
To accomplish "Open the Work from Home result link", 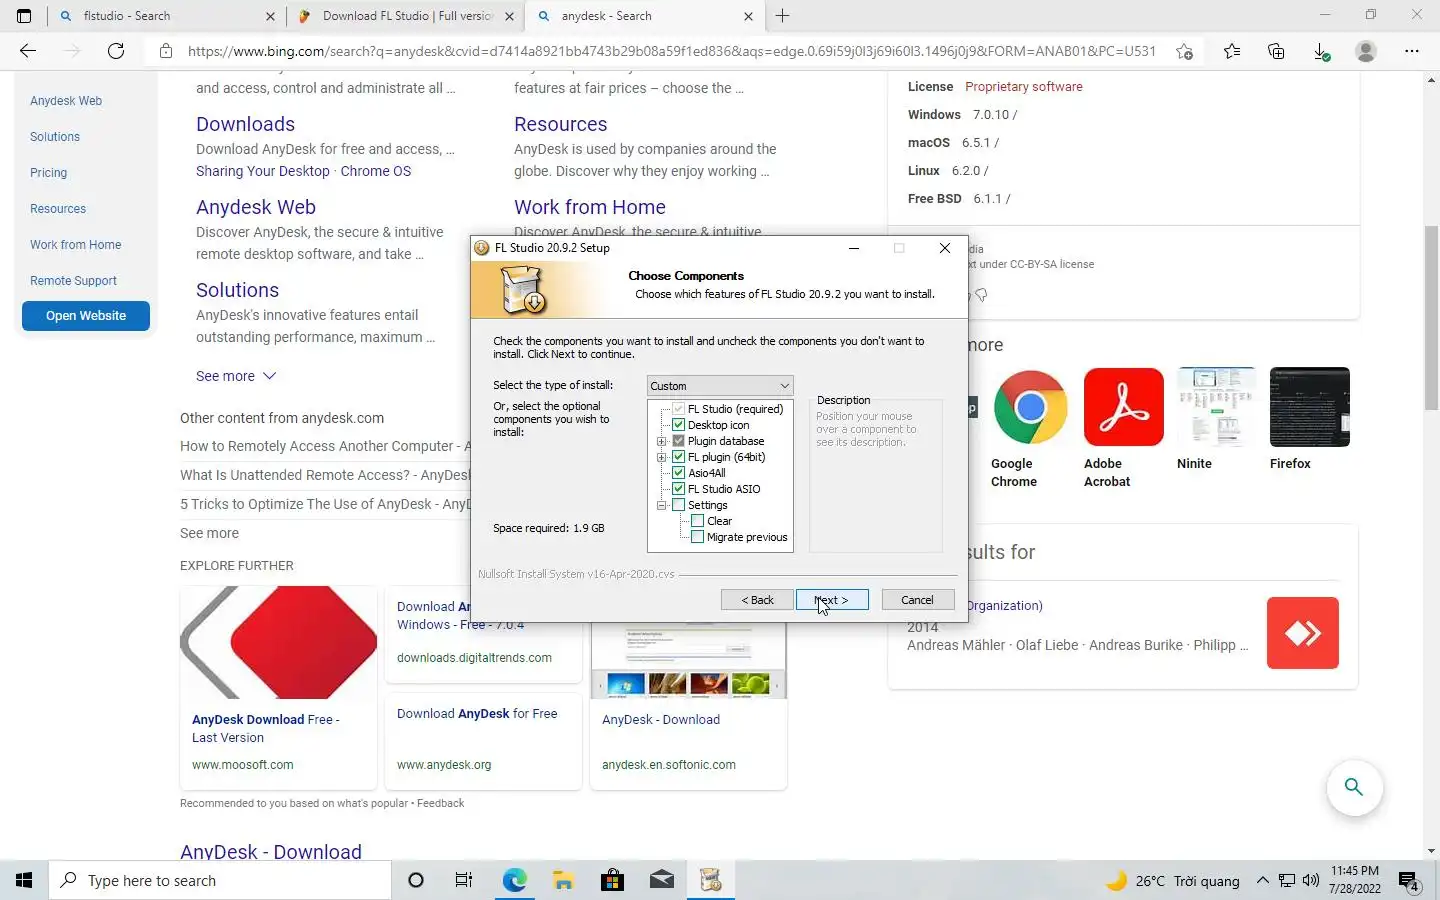I will (x=590, y=207).
